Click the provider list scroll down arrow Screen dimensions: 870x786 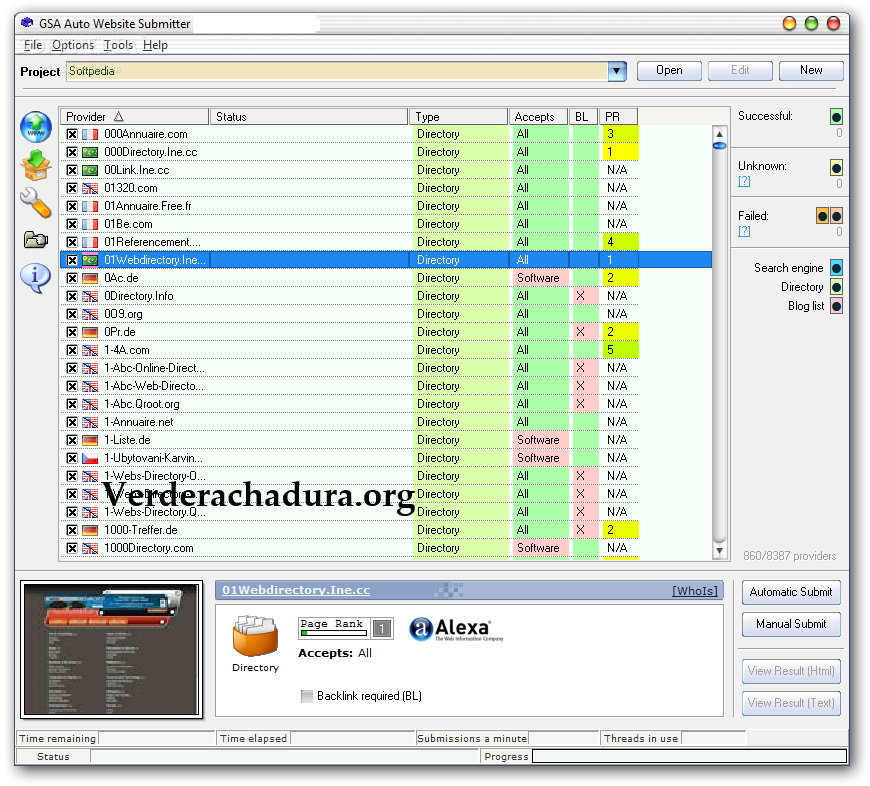point(719,551)
